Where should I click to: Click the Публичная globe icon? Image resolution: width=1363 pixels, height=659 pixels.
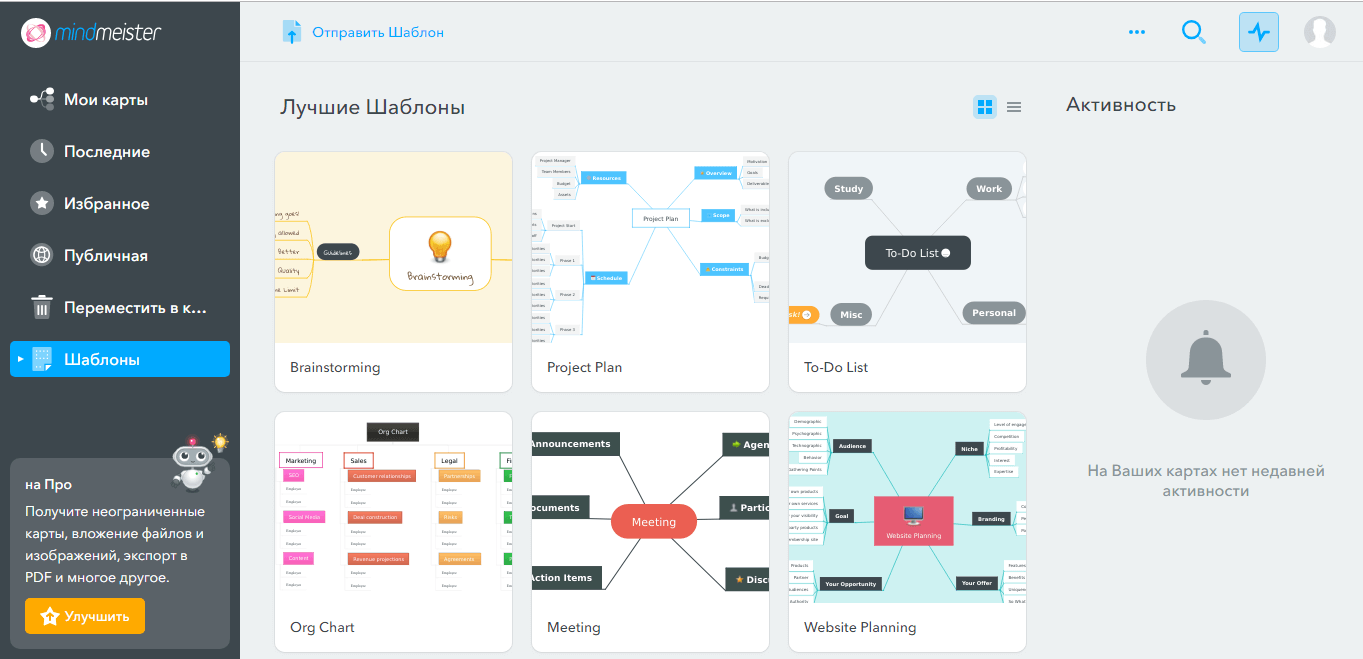pos(42,256)
